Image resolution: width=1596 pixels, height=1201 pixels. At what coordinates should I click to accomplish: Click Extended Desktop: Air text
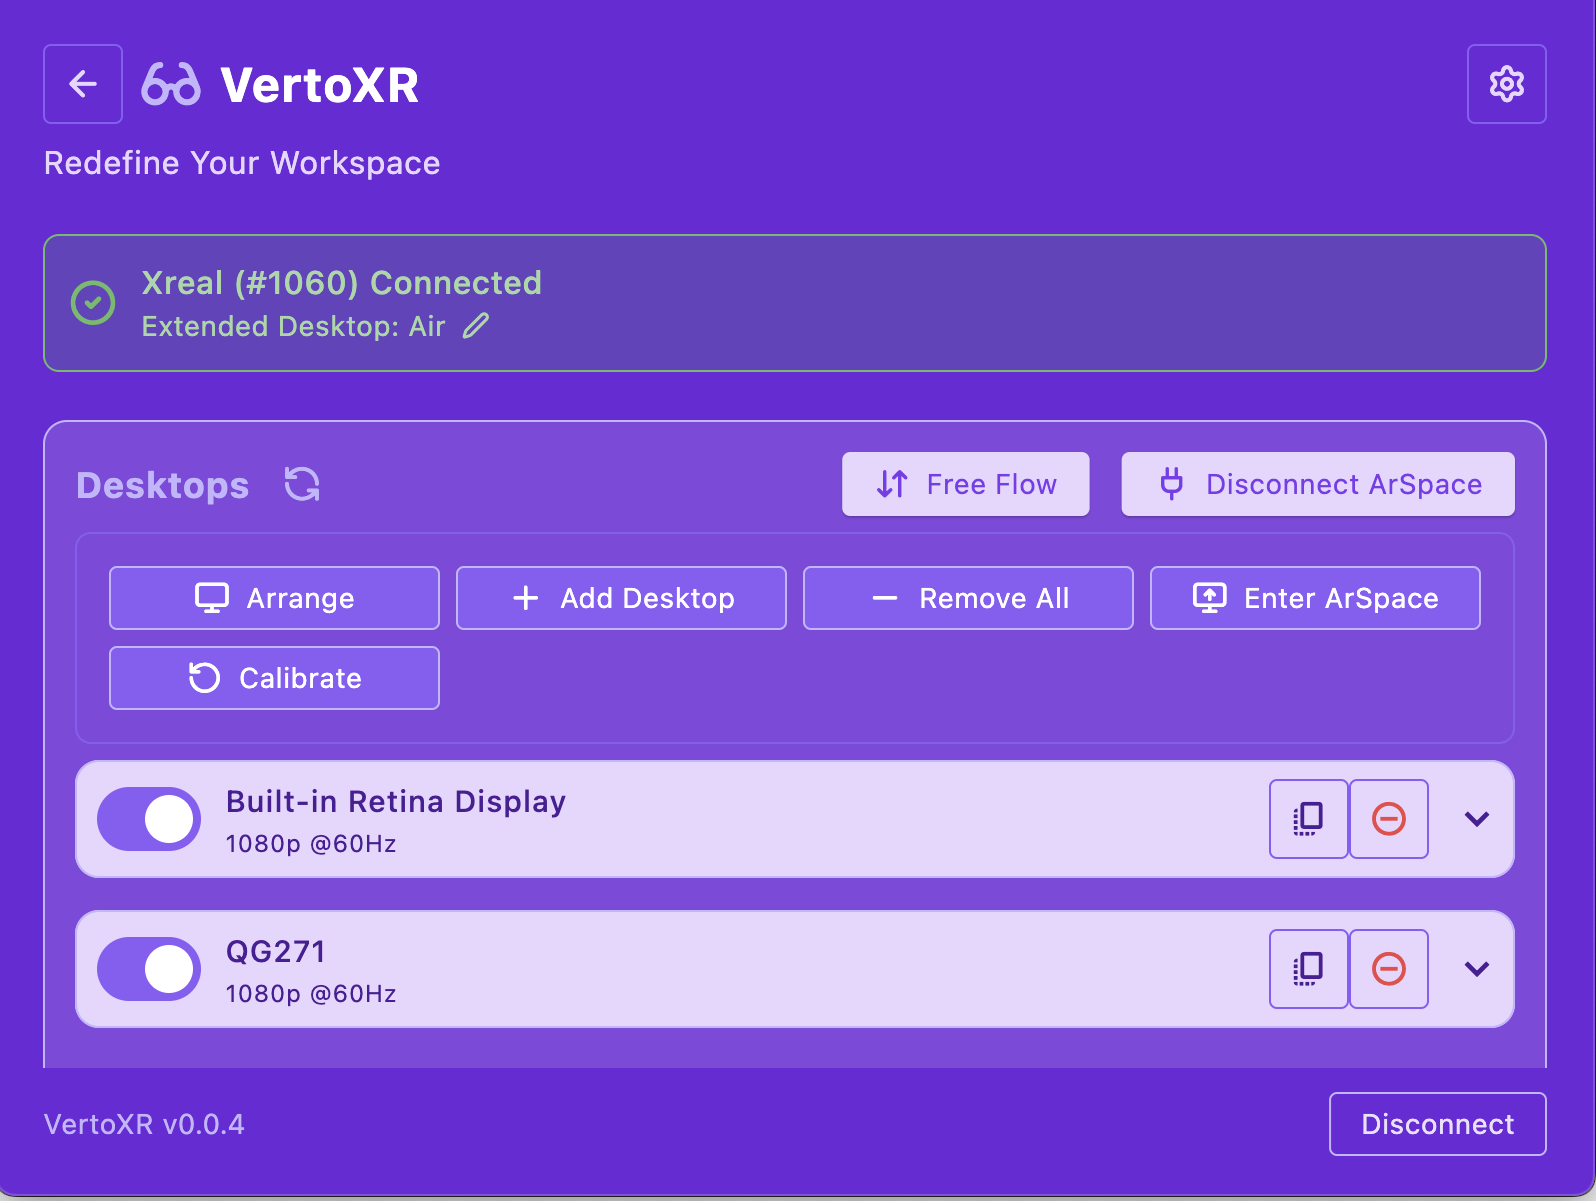tap(293, 326)
